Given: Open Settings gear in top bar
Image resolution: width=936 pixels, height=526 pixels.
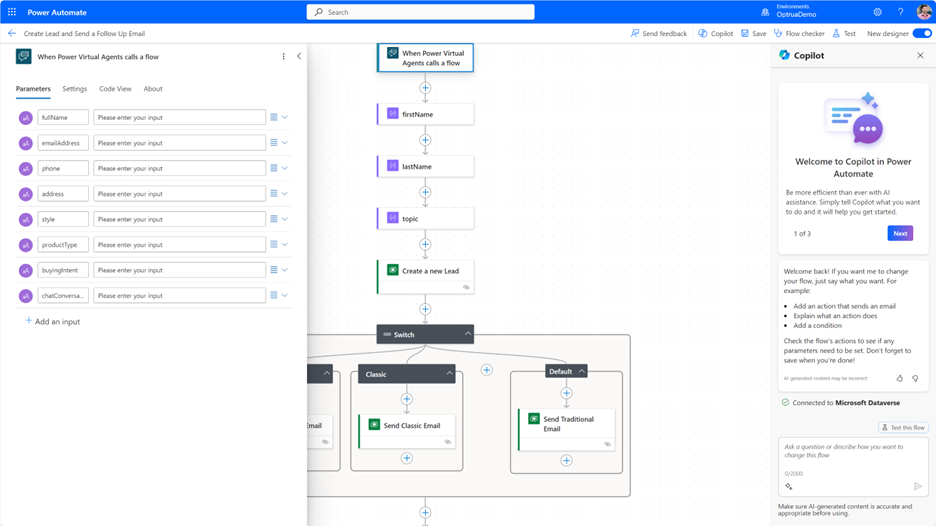Looking at the screenshot, I should [x=877, y=12].
